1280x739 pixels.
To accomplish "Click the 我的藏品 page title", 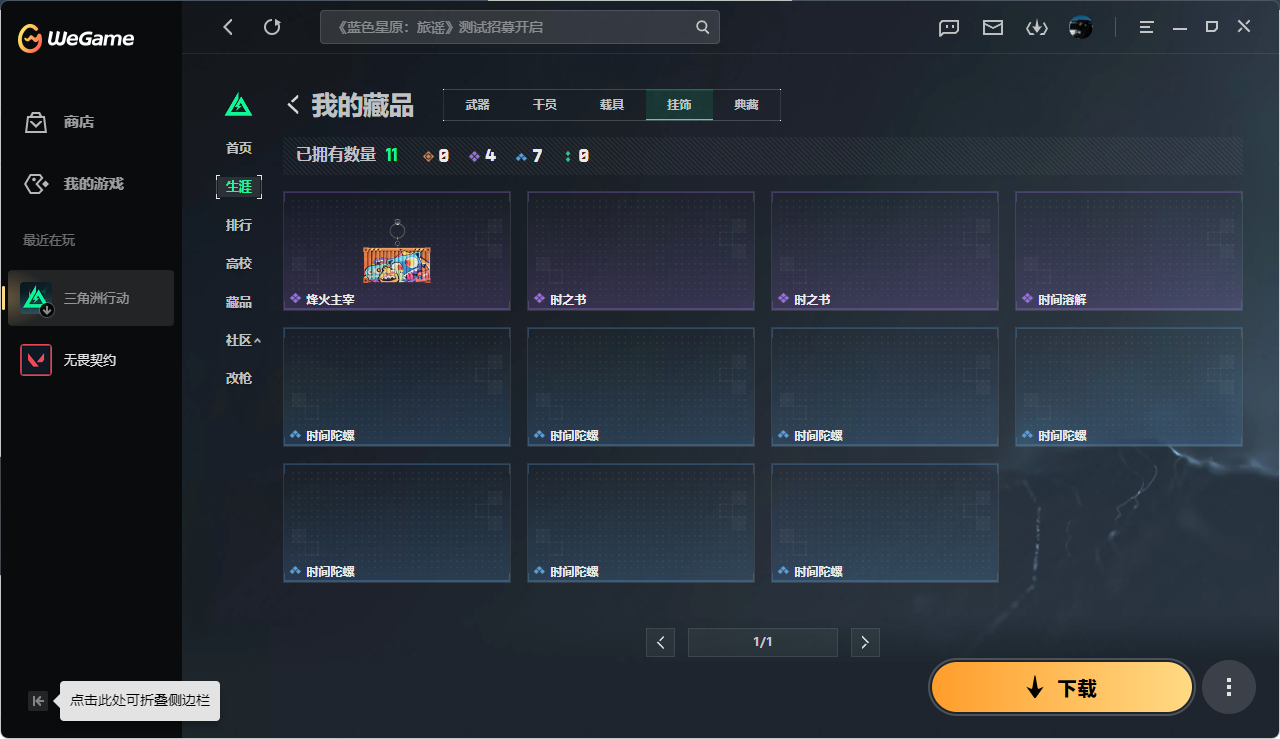I will click(362, 104).
